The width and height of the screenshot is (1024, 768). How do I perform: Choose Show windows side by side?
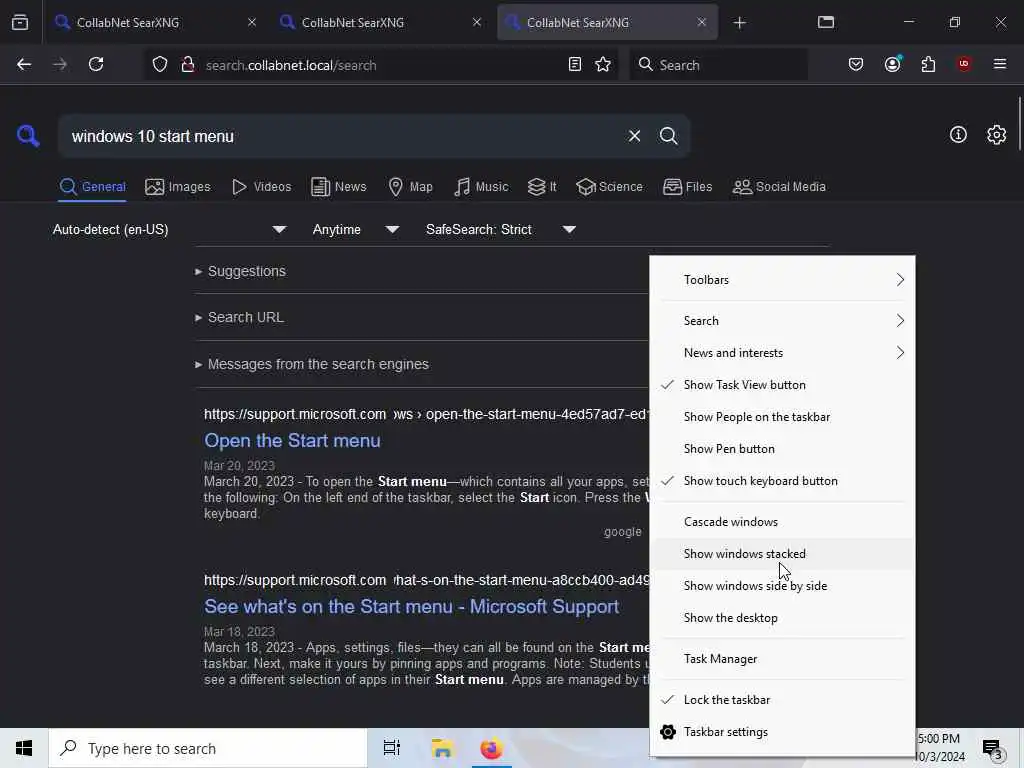pos(782,586)
